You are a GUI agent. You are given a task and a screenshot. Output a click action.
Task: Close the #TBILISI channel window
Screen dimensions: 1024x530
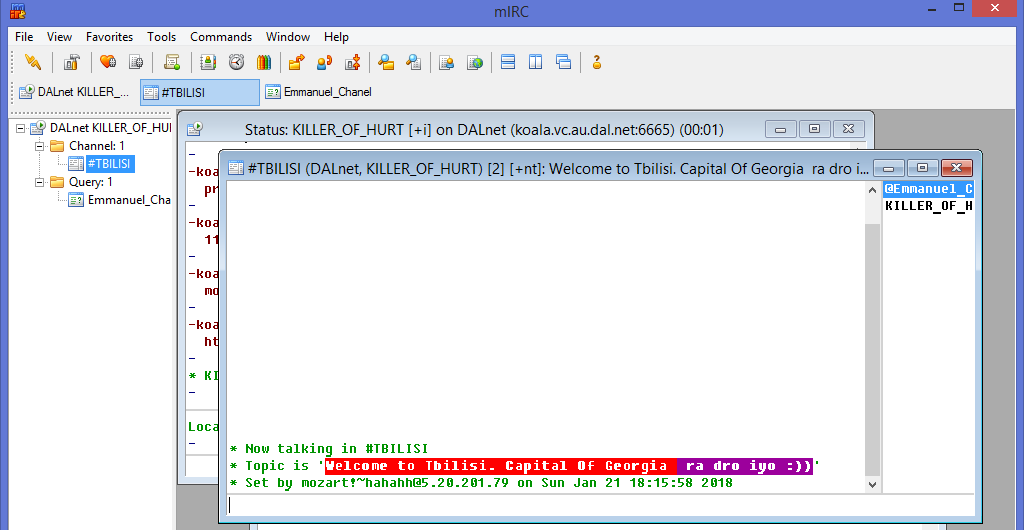957,168
